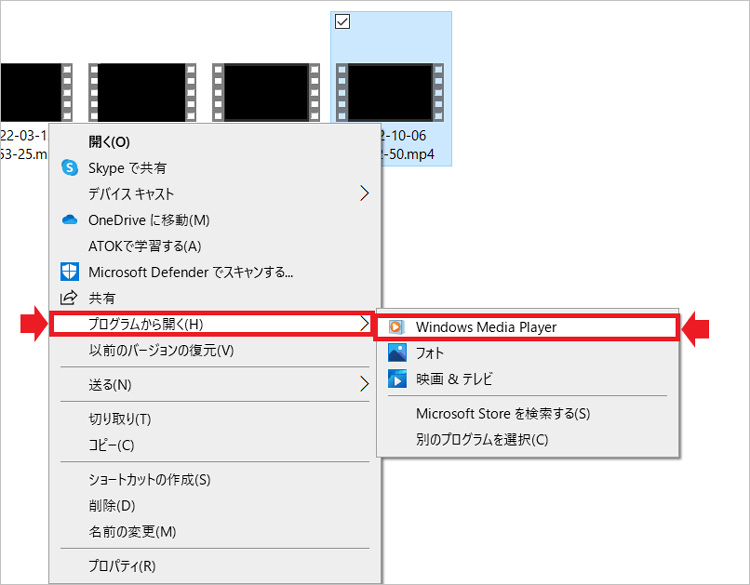Select Windows Media Player in submenu
Image resolution: width=750 pixels, height=585 pixels.
click(x=526, y=328)
